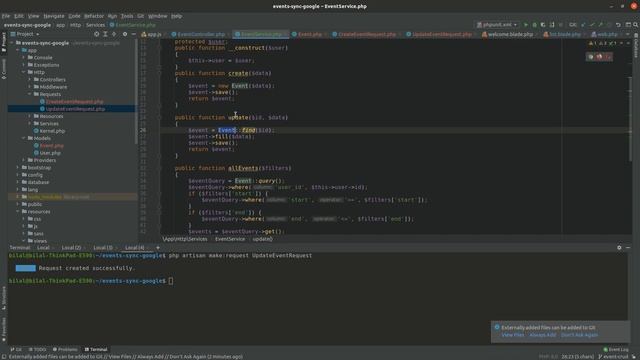The height and width of the screenshot is (360, 640).
Task: Click Always Add in Git notification
Action: pos(542,335)
